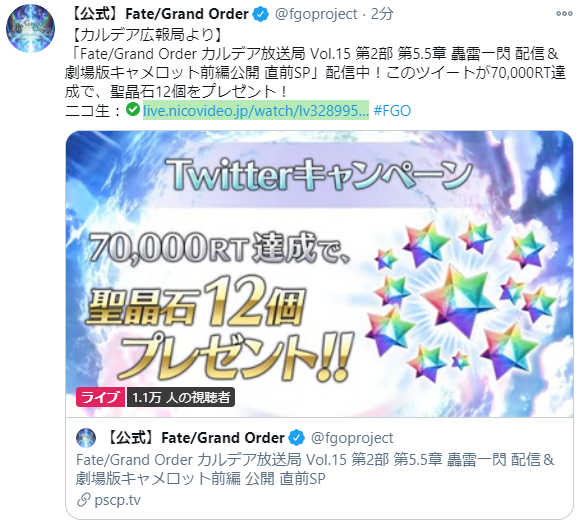The height and width of the screenshot is (530, 582).
Task: Click the chain link icon beside pscp.tv
Action: pyautogui.click(x=84, y=500)
